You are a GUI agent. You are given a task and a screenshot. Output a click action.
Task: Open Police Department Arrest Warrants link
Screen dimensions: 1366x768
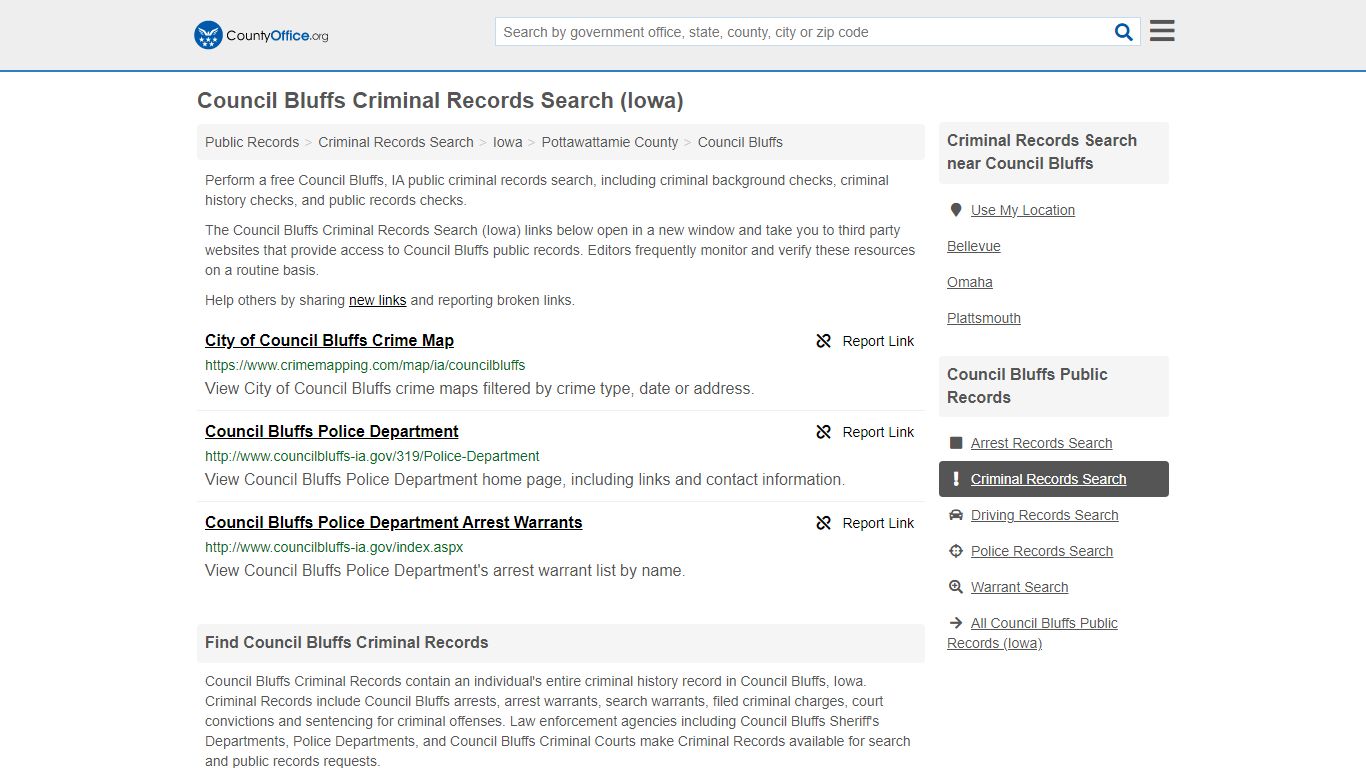coord(393,522)
